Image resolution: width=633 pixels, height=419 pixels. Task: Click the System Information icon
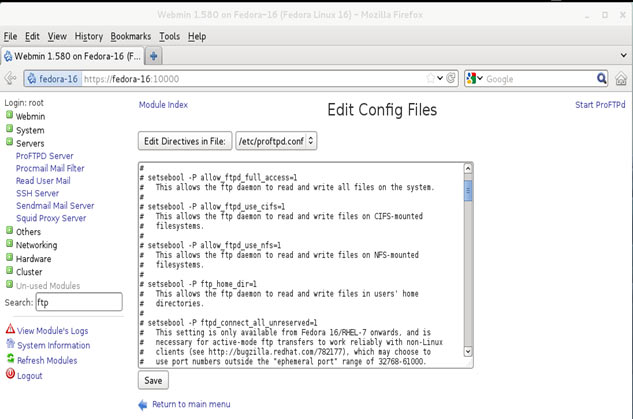pos(10,344)
